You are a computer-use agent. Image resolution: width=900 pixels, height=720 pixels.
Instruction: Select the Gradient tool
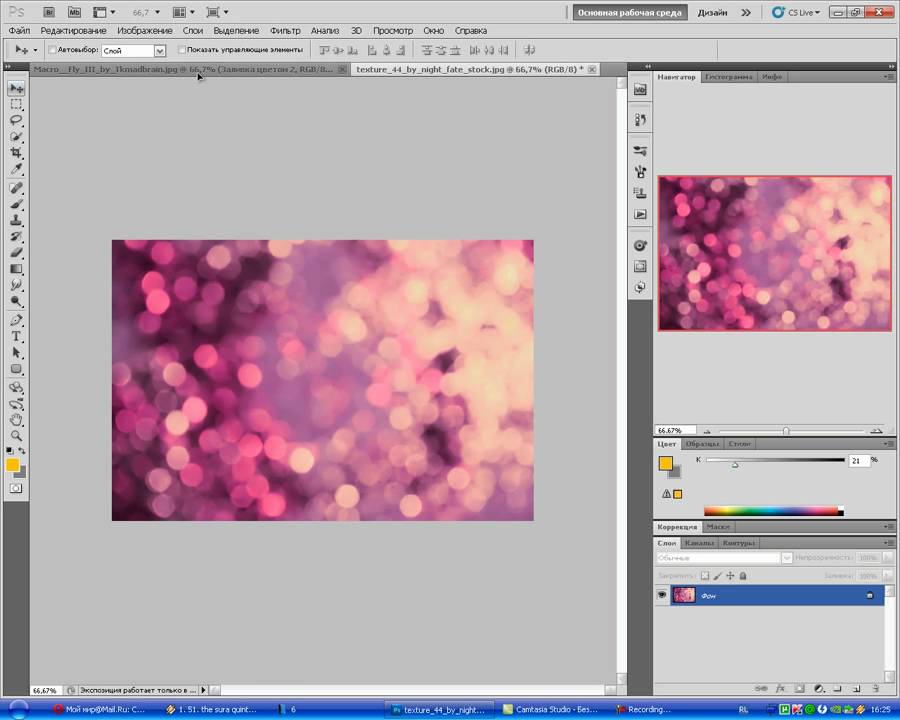(16, 269)
